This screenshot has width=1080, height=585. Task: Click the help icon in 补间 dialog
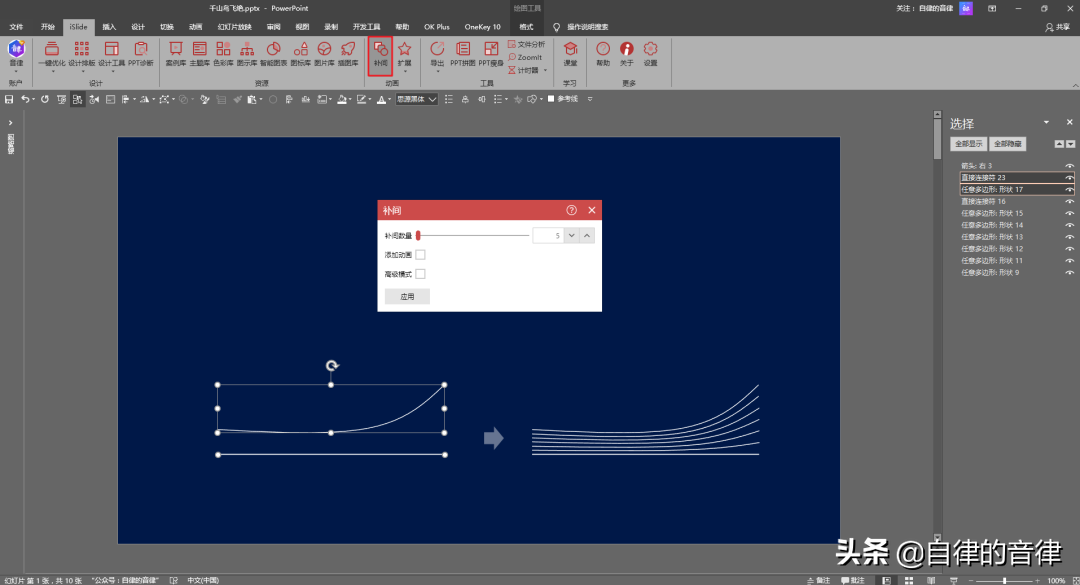(571, 210)
